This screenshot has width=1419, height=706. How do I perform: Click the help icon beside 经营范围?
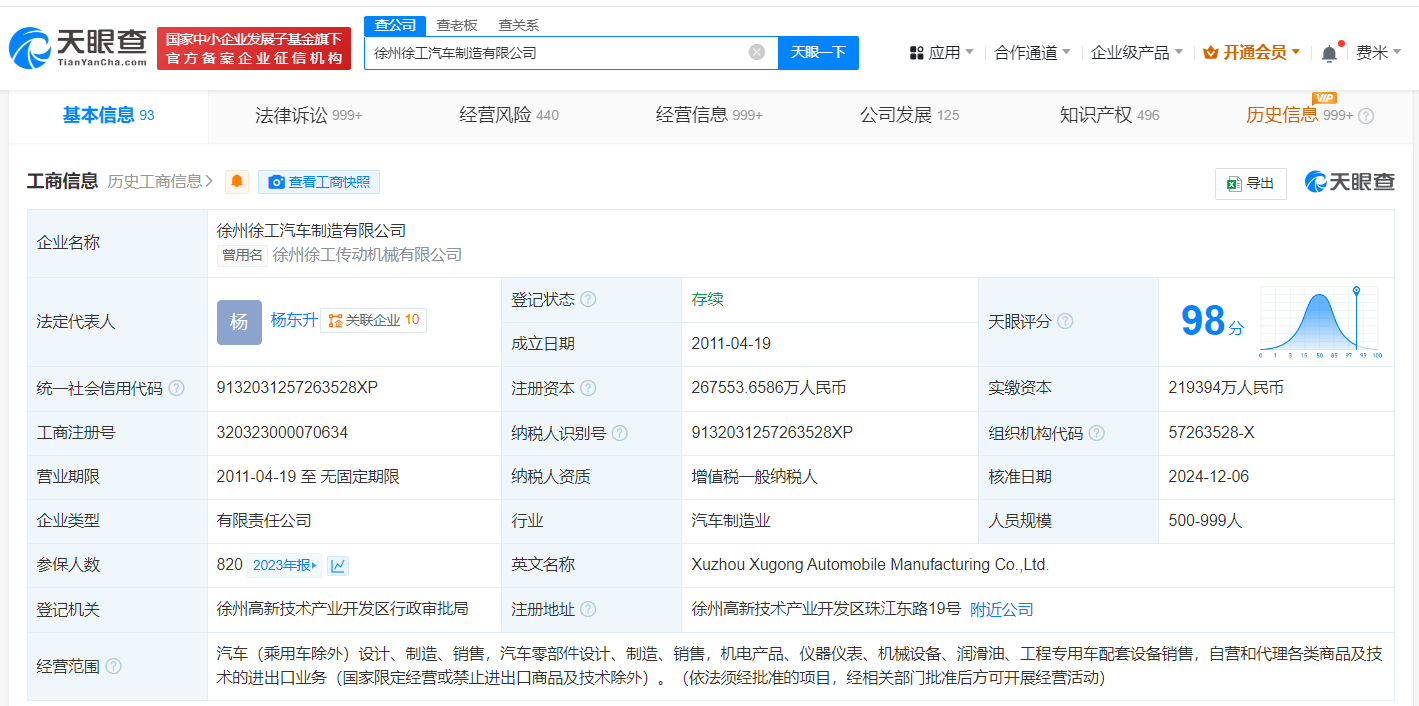[x=114, y=666]
